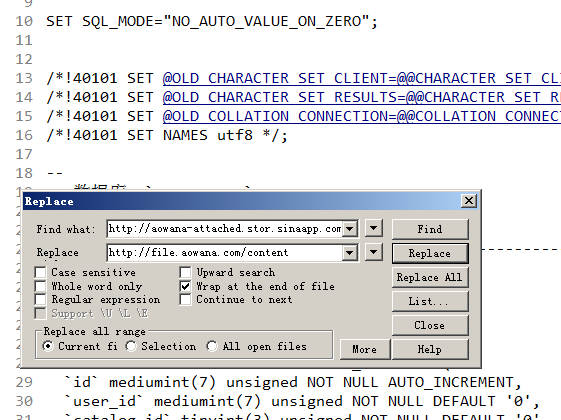Click the Help button
The width and height of the screenshot is (561, 420).
pyautogui.click(x=430, y=349)
